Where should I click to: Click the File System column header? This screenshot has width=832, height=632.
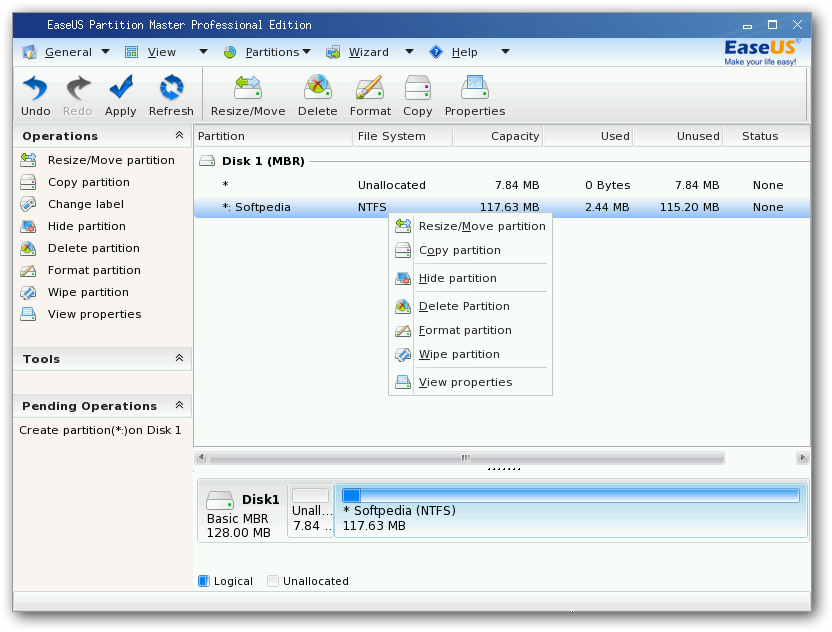point(403,136)
